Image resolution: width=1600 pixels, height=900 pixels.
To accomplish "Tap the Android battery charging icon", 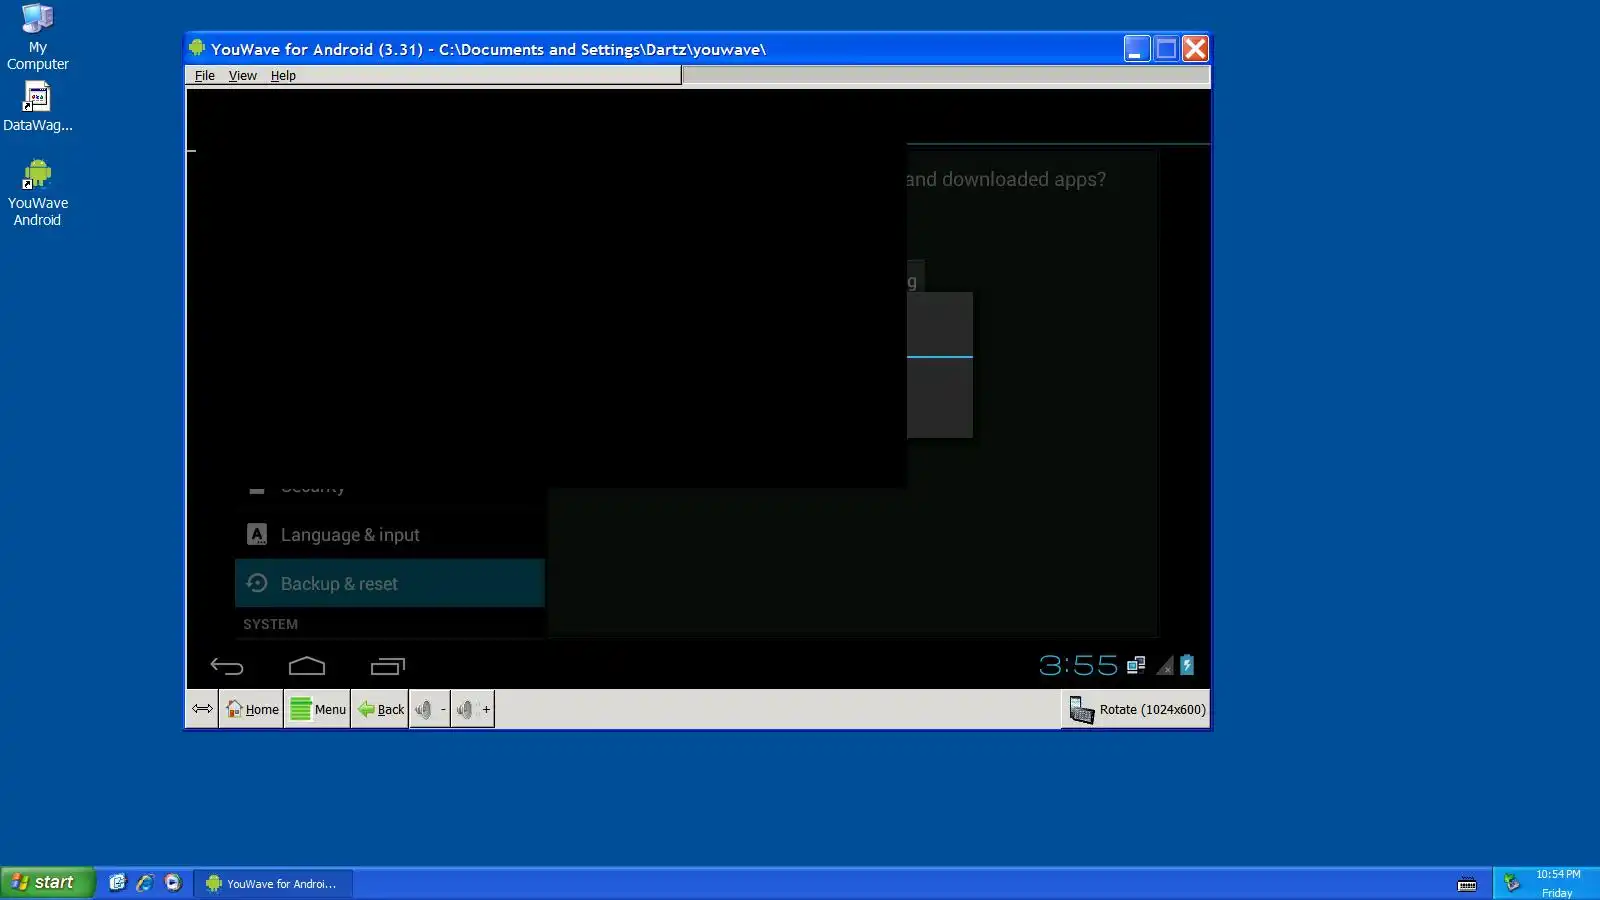I will tap(1187, 665).
